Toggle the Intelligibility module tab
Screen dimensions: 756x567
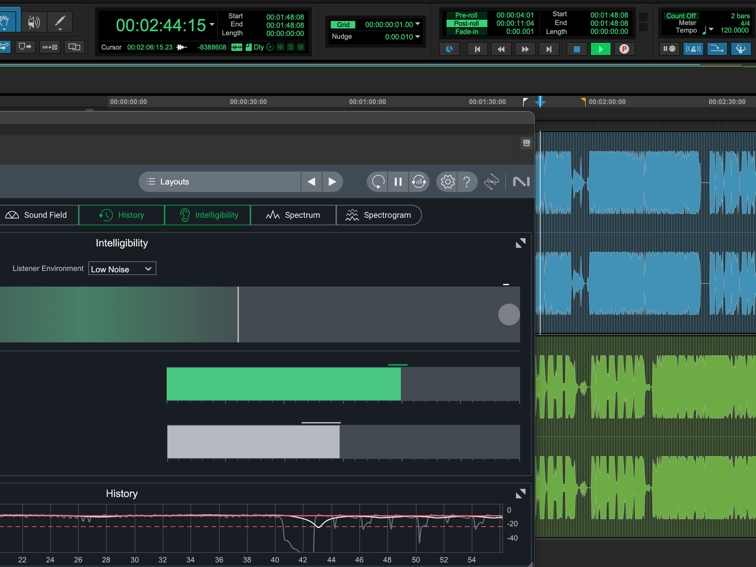207,215
